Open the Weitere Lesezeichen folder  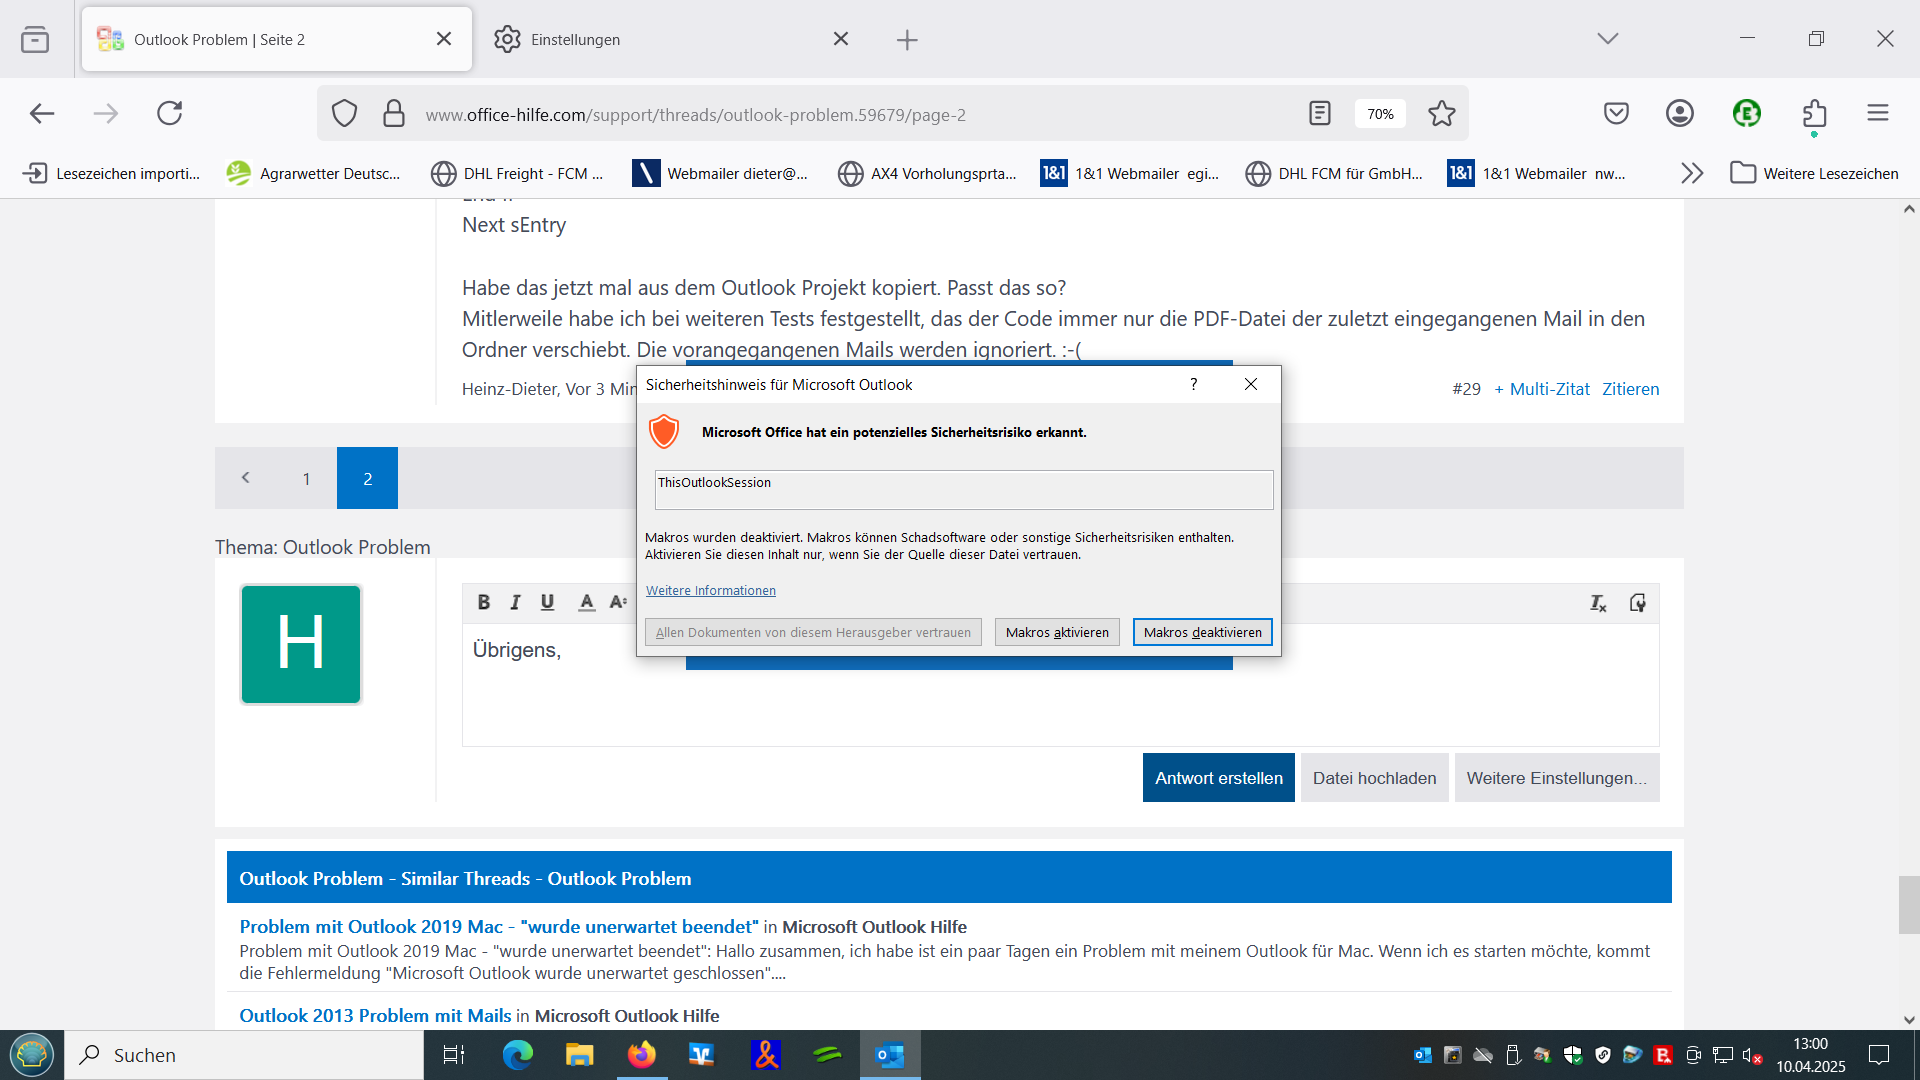tap(1814, 173)
